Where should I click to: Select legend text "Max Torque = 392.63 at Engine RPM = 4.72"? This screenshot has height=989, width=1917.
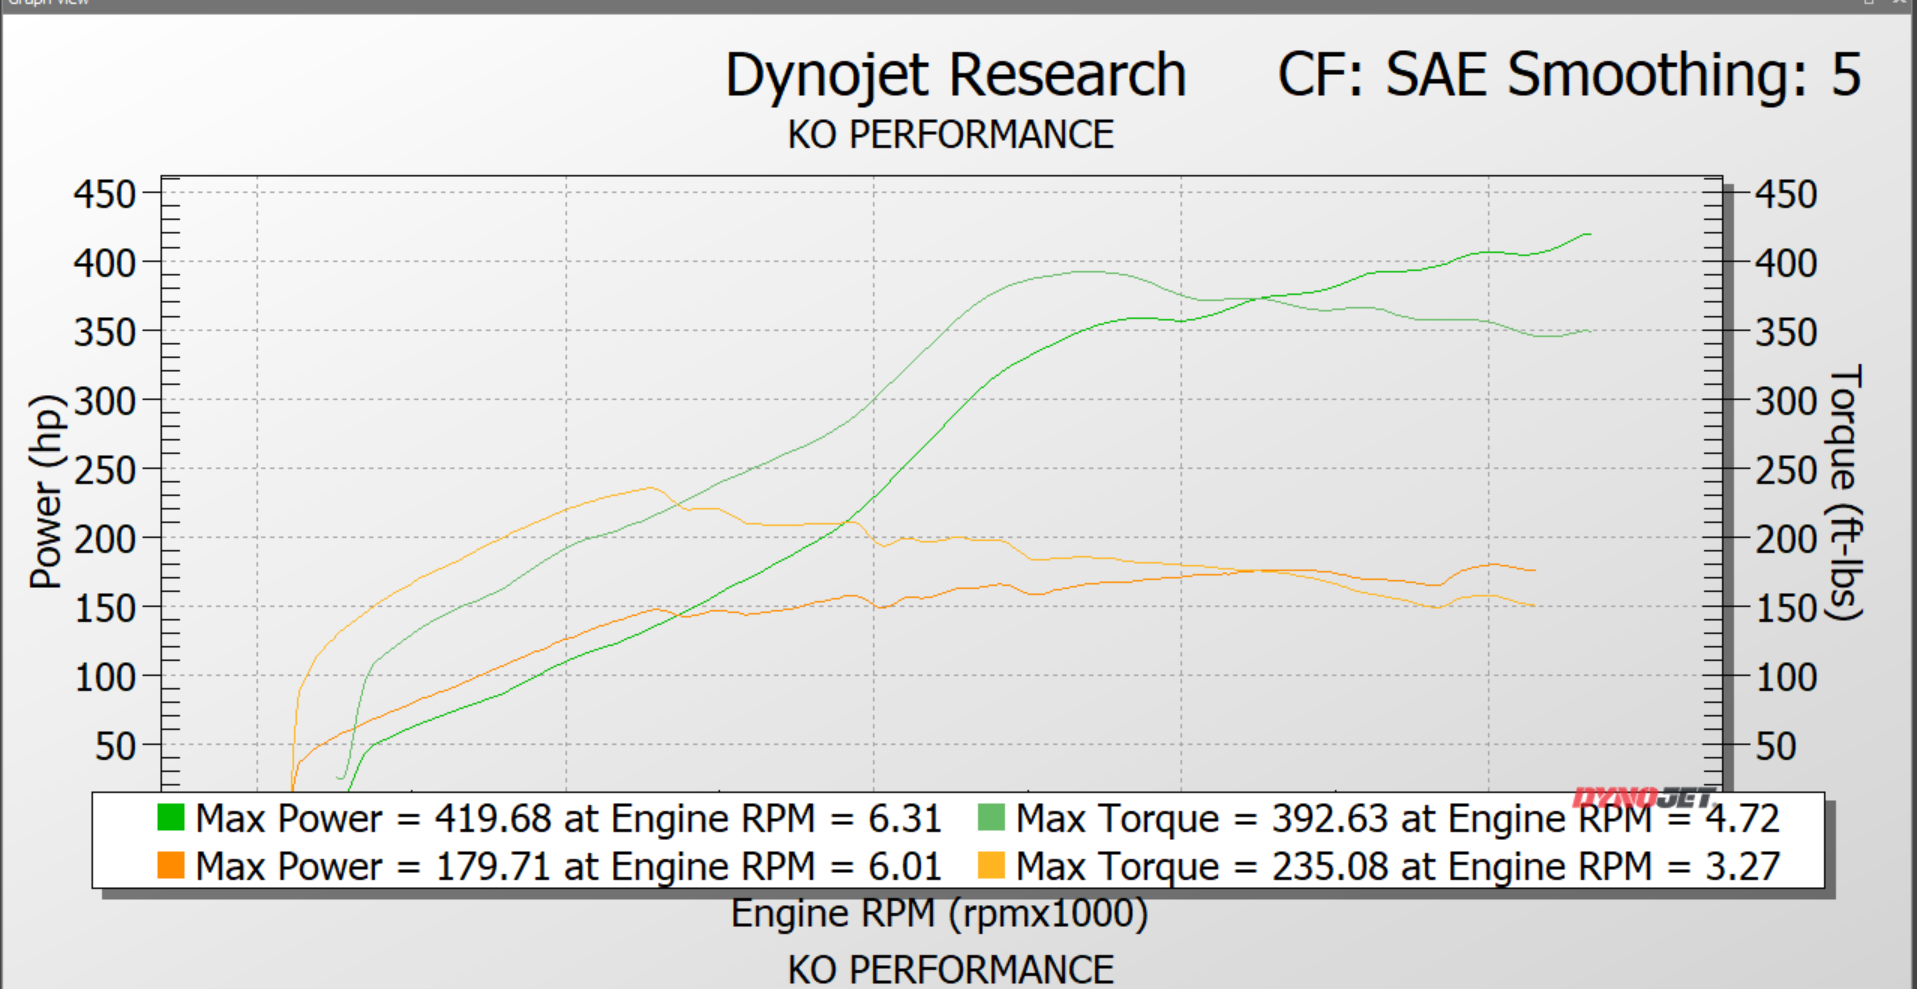[x=1398, y=819]
